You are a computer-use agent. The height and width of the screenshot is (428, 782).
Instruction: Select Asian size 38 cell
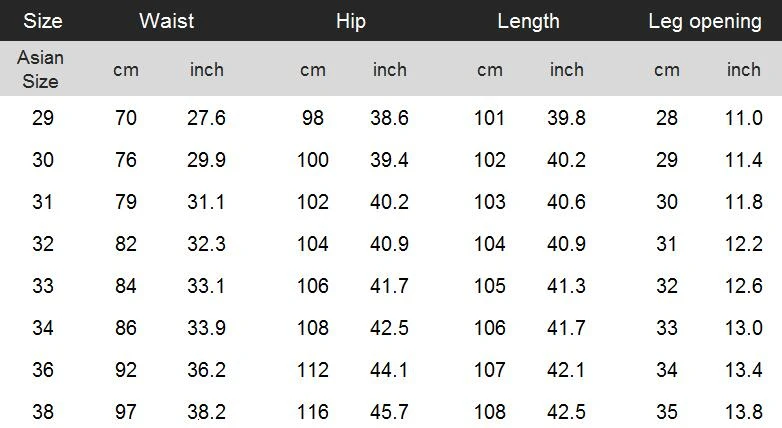pos(43,412)
